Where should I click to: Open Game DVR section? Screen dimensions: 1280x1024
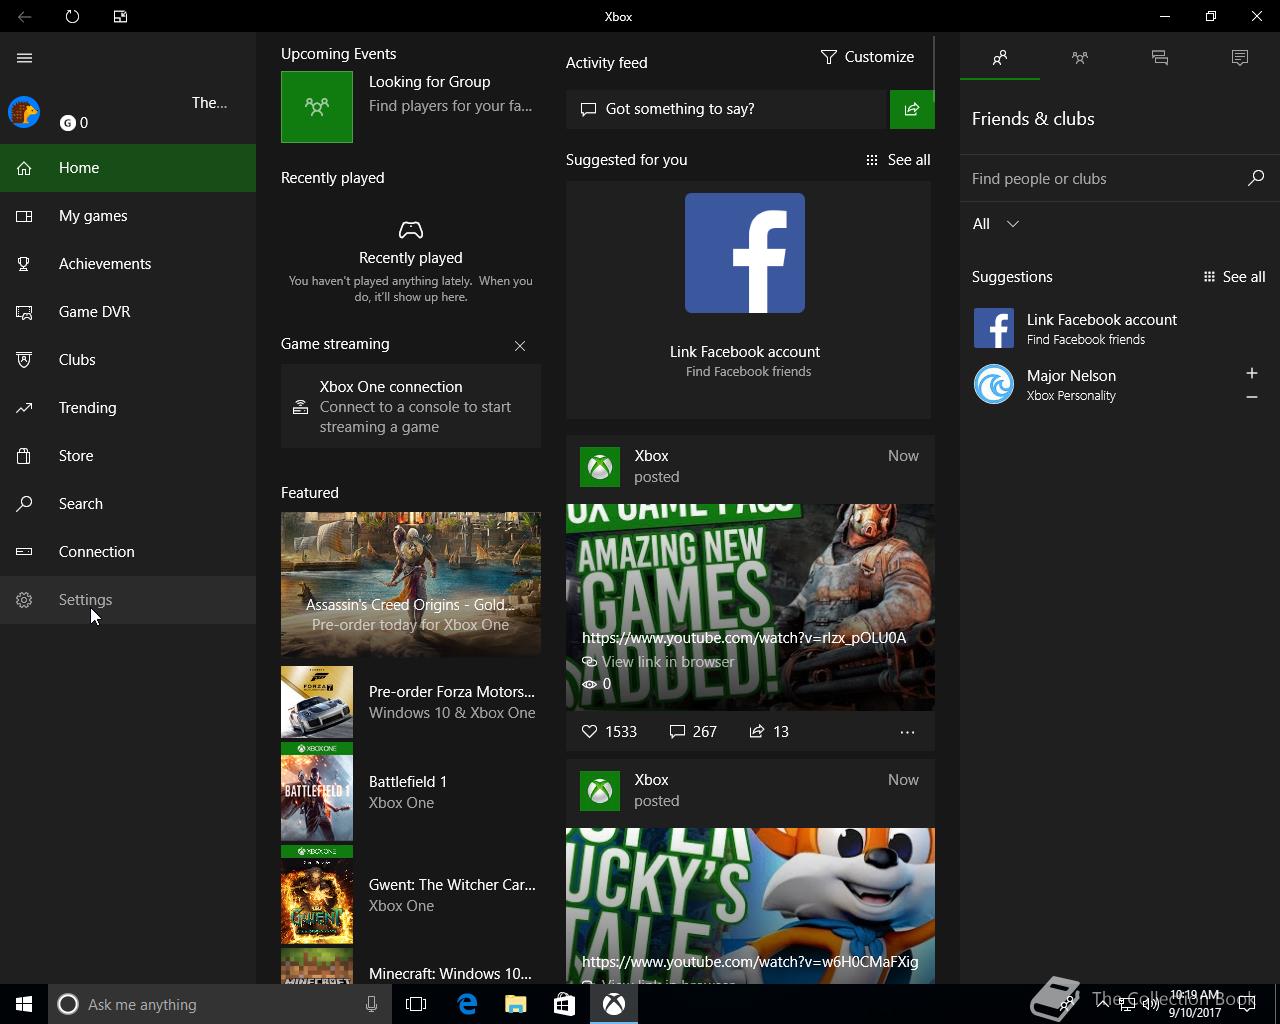click(128, 312)
